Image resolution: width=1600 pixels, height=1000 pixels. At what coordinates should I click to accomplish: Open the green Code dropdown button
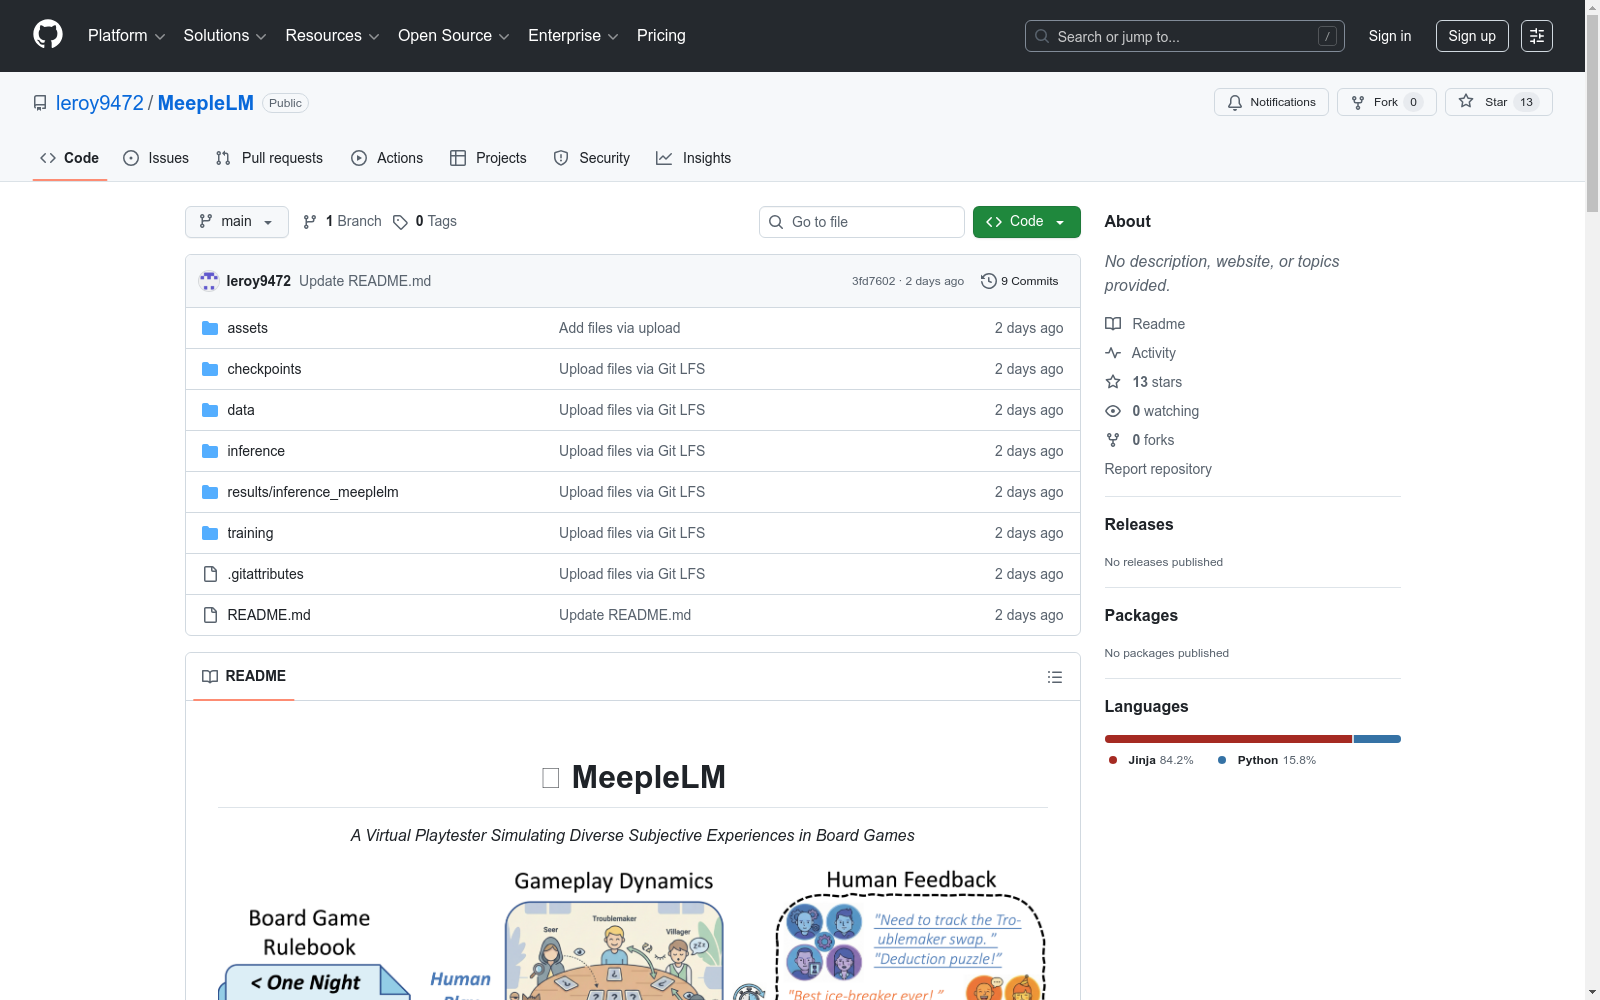pyautogui.click(x=1026, y=222)
